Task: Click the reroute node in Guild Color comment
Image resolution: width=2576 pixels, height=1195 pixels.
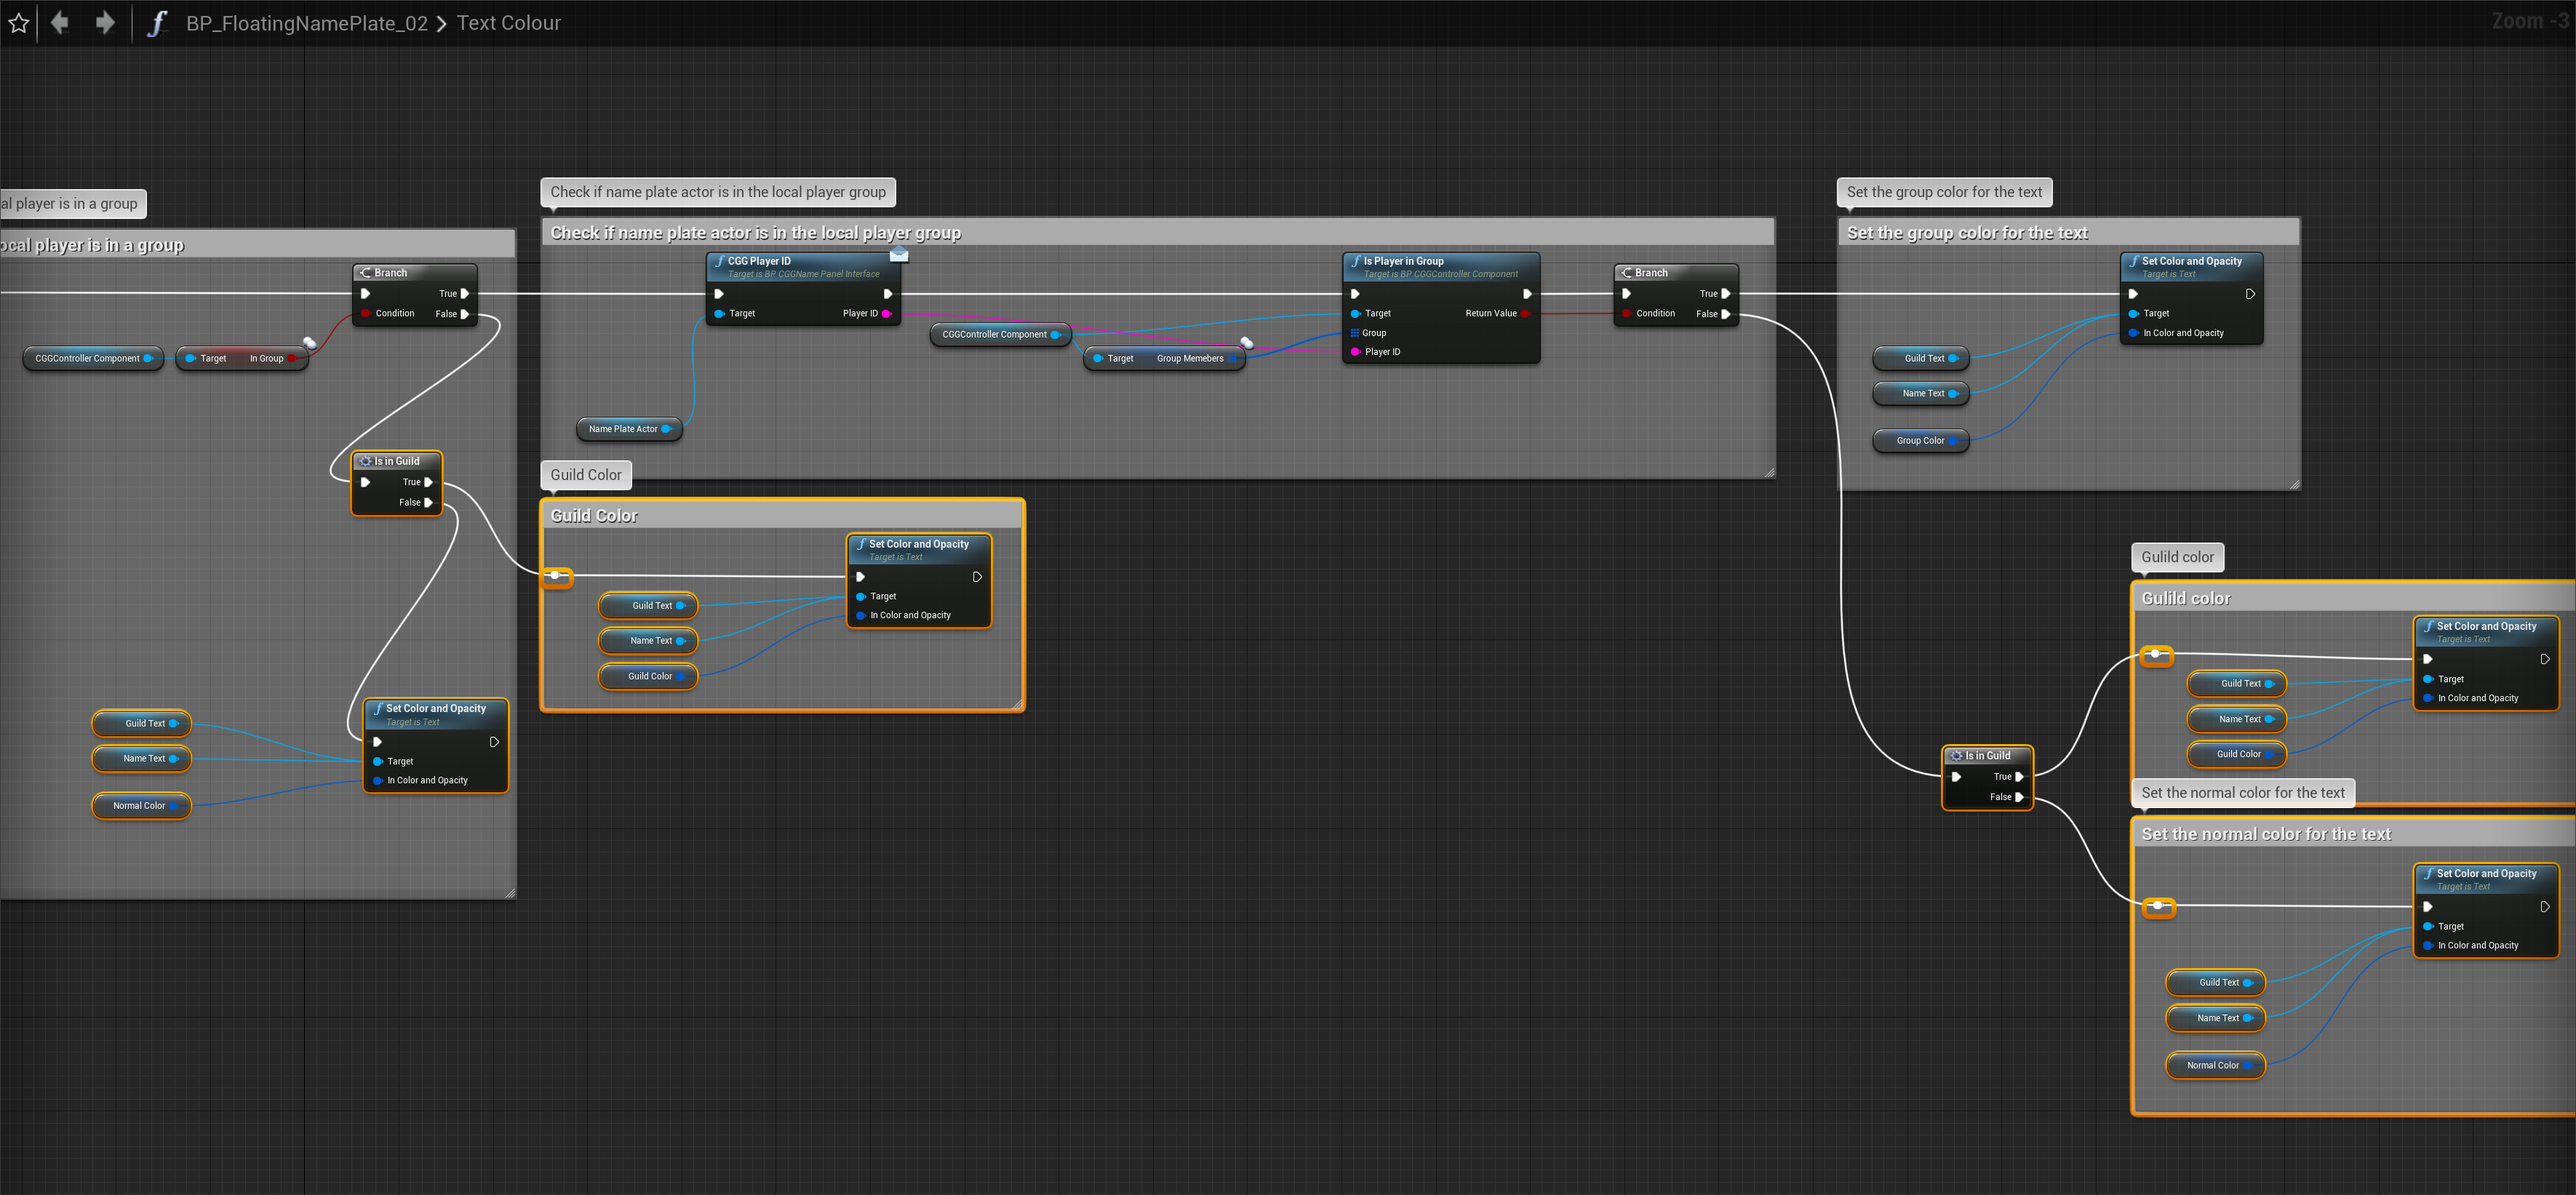Action: click(x=556, y=575)
